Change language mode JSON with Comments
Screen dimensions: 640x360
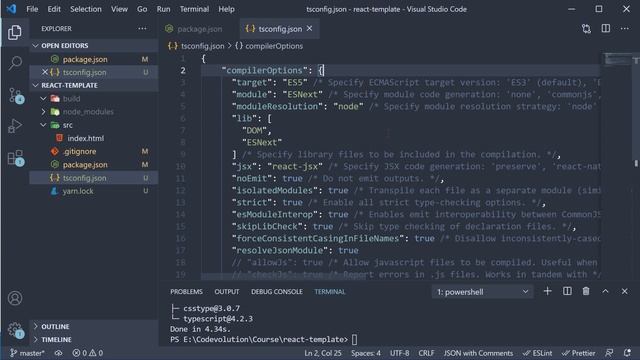tap(478, 353)
